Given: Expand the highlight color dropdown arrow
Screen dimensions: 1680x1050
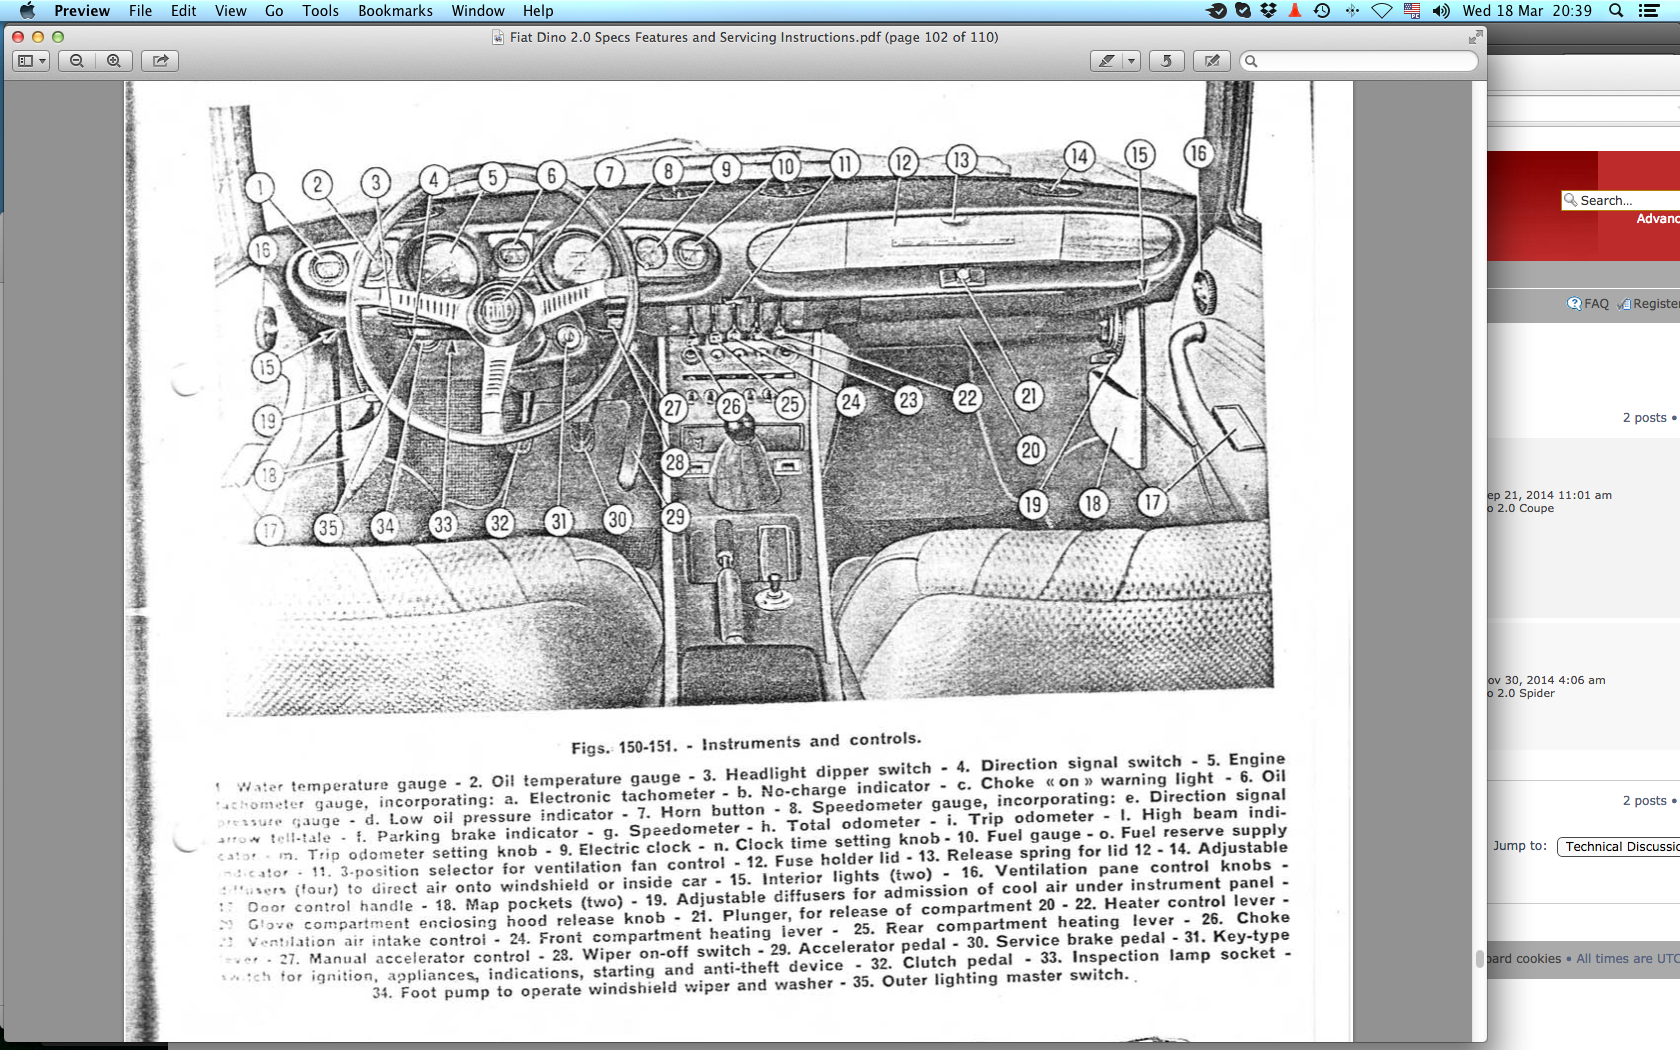Looking at the screenshot, I should pyautogui.click(x=1131, y=61).
